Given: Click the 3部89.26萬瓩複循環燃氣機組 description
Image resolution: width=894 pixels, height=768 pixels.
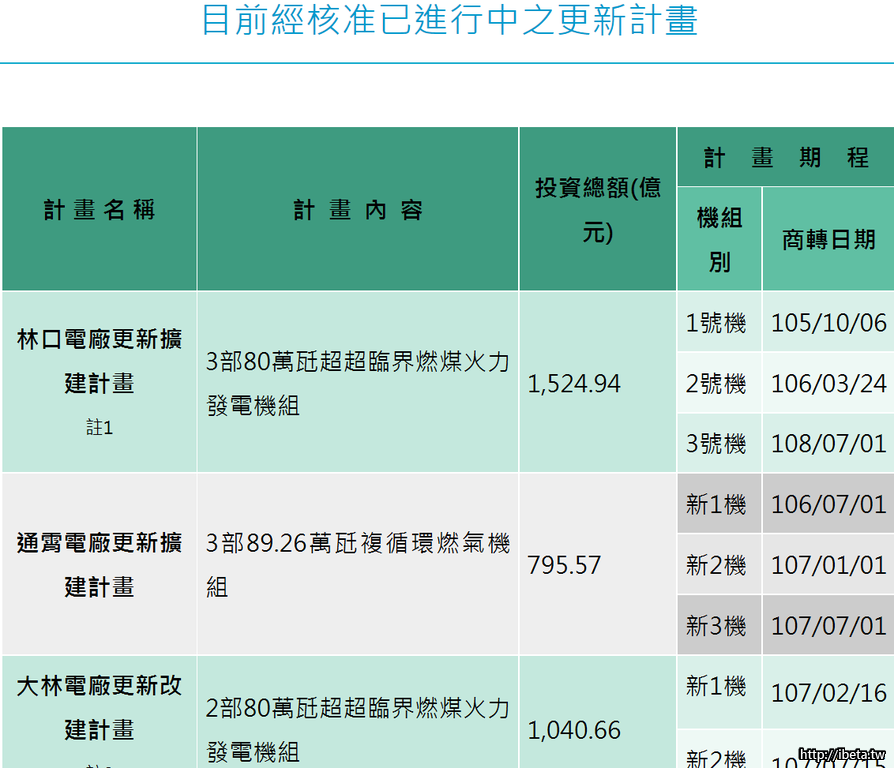Looking at the screenshot, I should pos(357,565).
